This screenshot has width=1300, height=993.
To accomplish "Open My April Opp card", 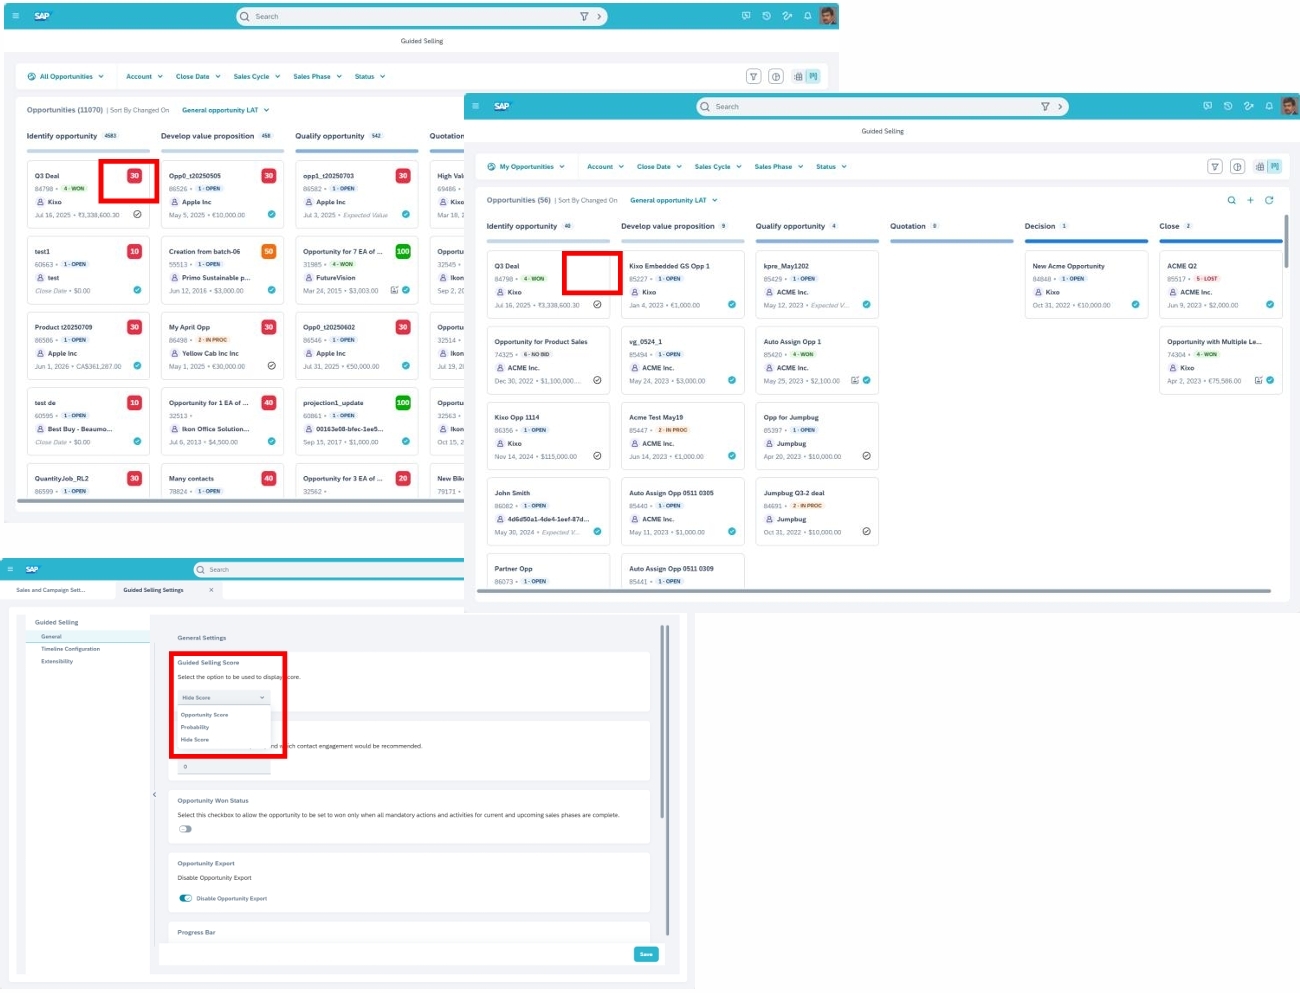I will coord(222,346).
